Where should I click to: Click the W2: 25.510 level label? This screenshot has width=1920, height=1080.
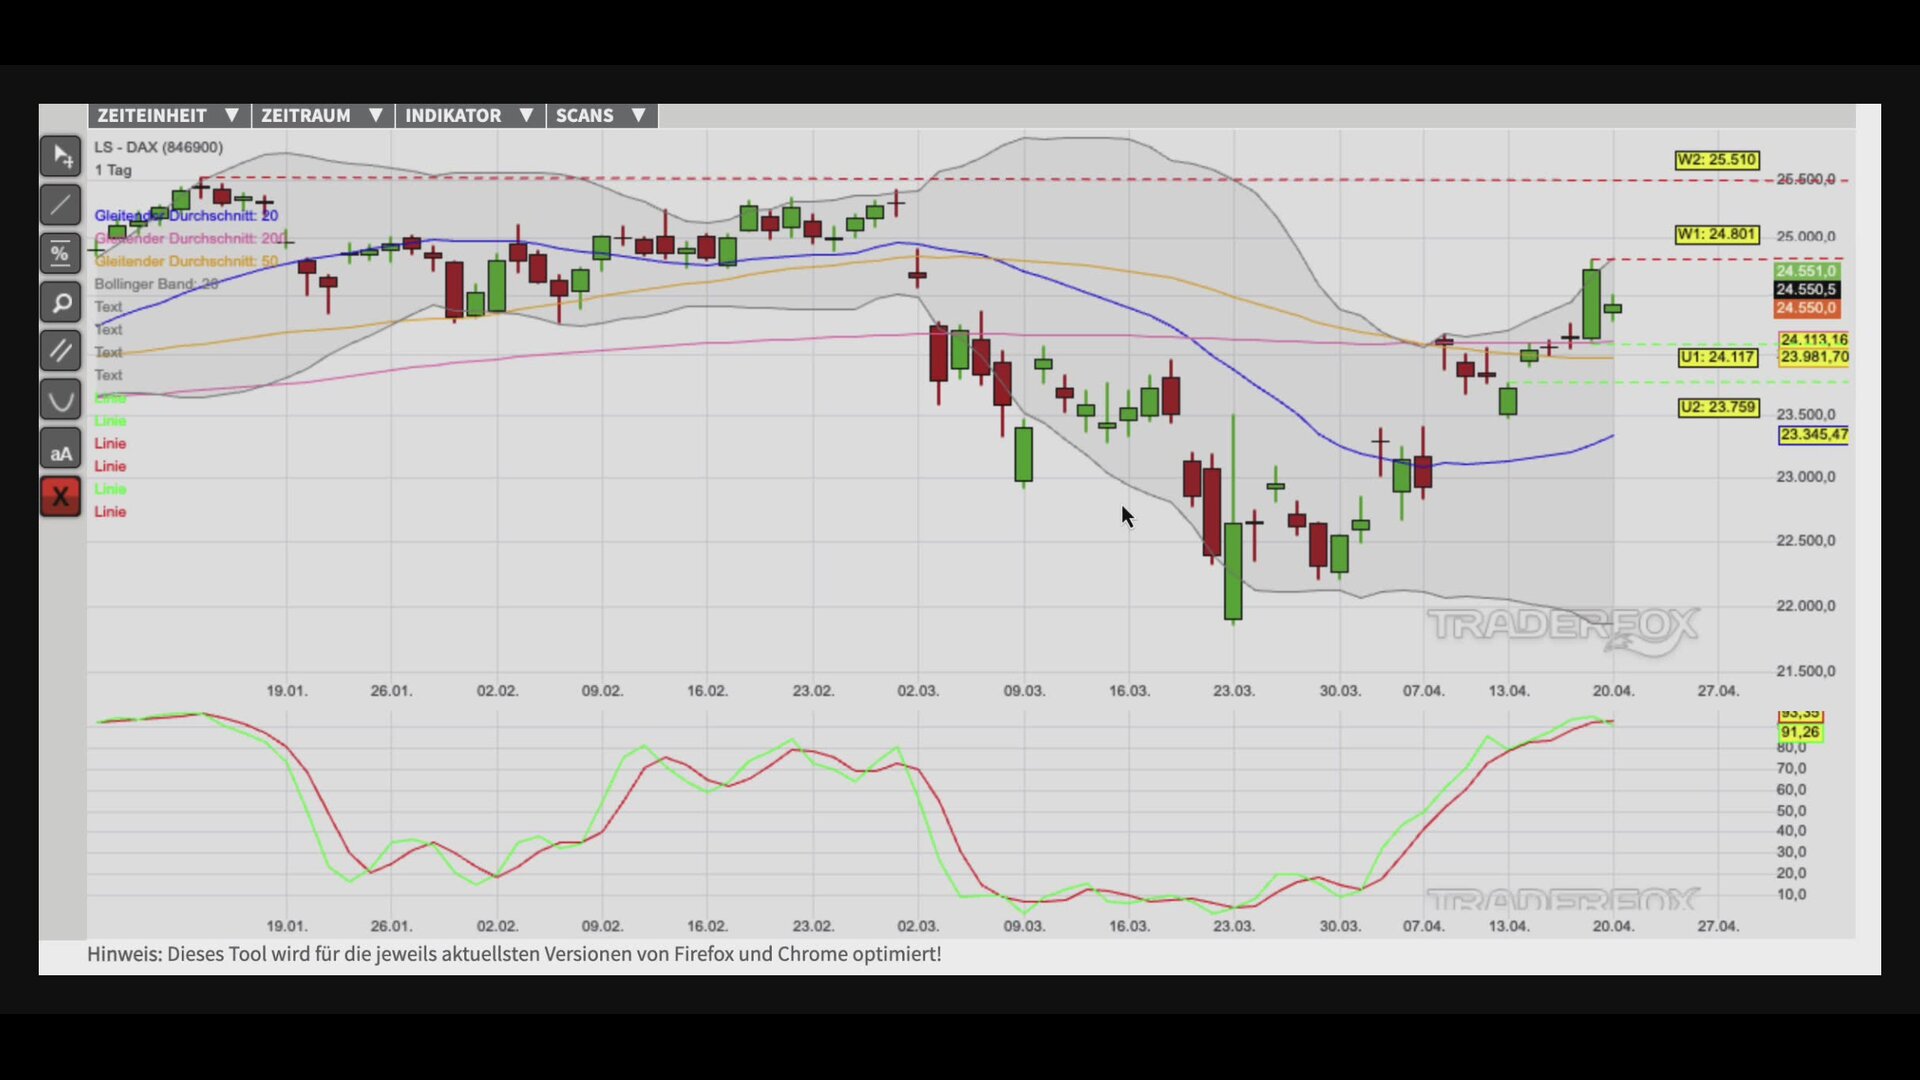tap(1716, 160)
